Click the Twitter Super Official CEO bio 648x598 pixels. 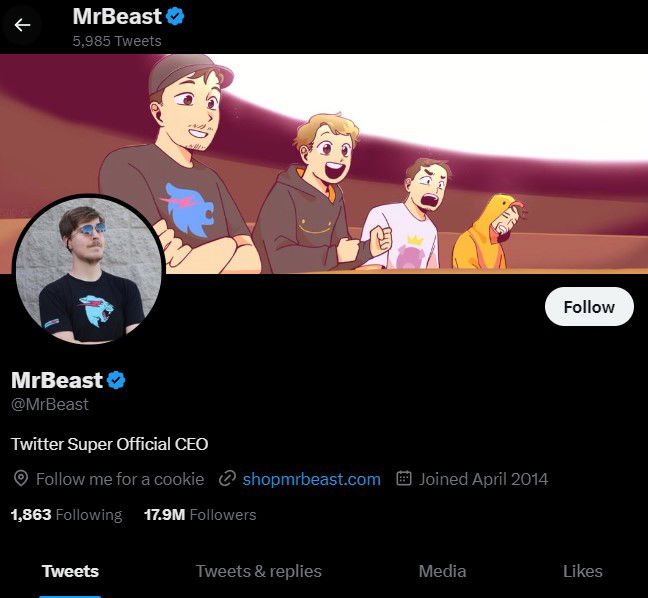(x=110, y=443)
